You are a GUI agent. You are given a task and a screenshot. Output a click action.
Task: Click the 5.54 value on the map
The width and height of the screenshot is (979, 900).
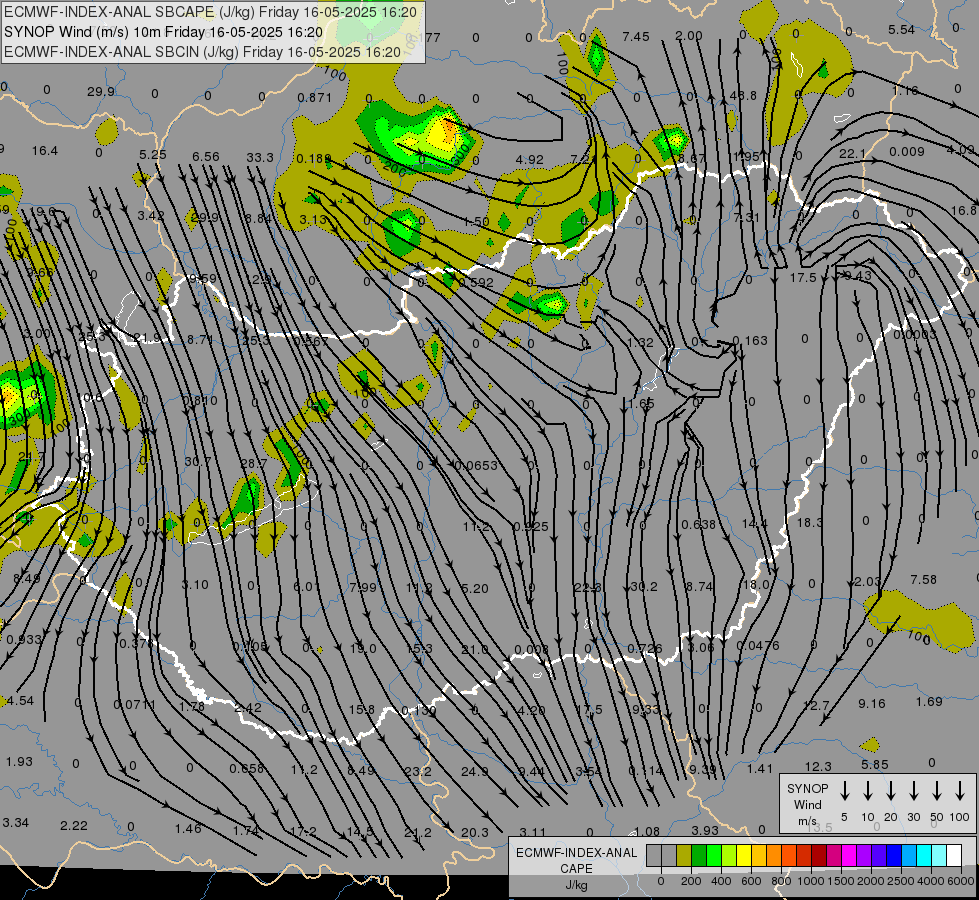tap(901, 29)
